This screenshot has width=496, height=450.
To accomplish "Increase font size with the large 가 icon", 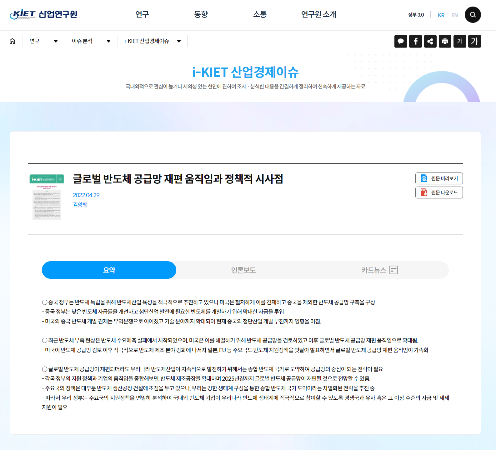I will click(x=474, y=41).
